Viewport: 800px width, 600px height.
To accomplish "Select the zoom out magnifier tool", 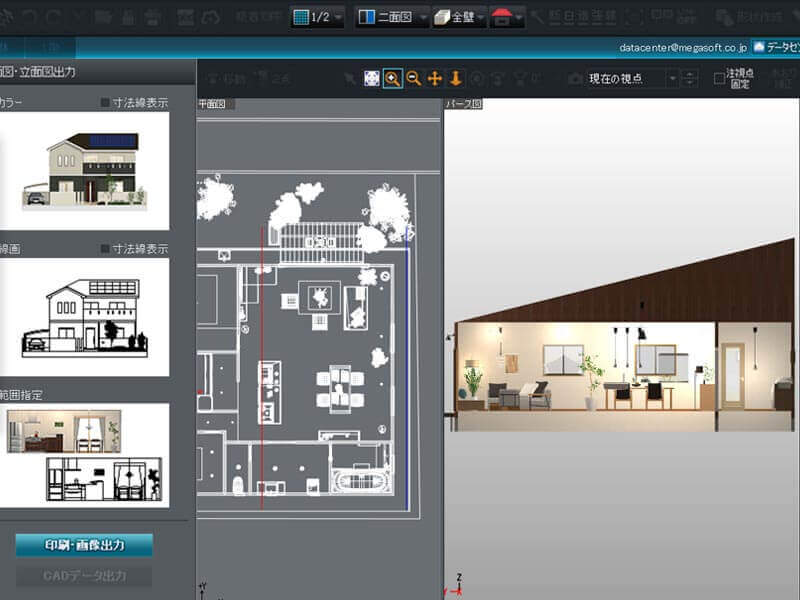I will click(x=413, y=78).
